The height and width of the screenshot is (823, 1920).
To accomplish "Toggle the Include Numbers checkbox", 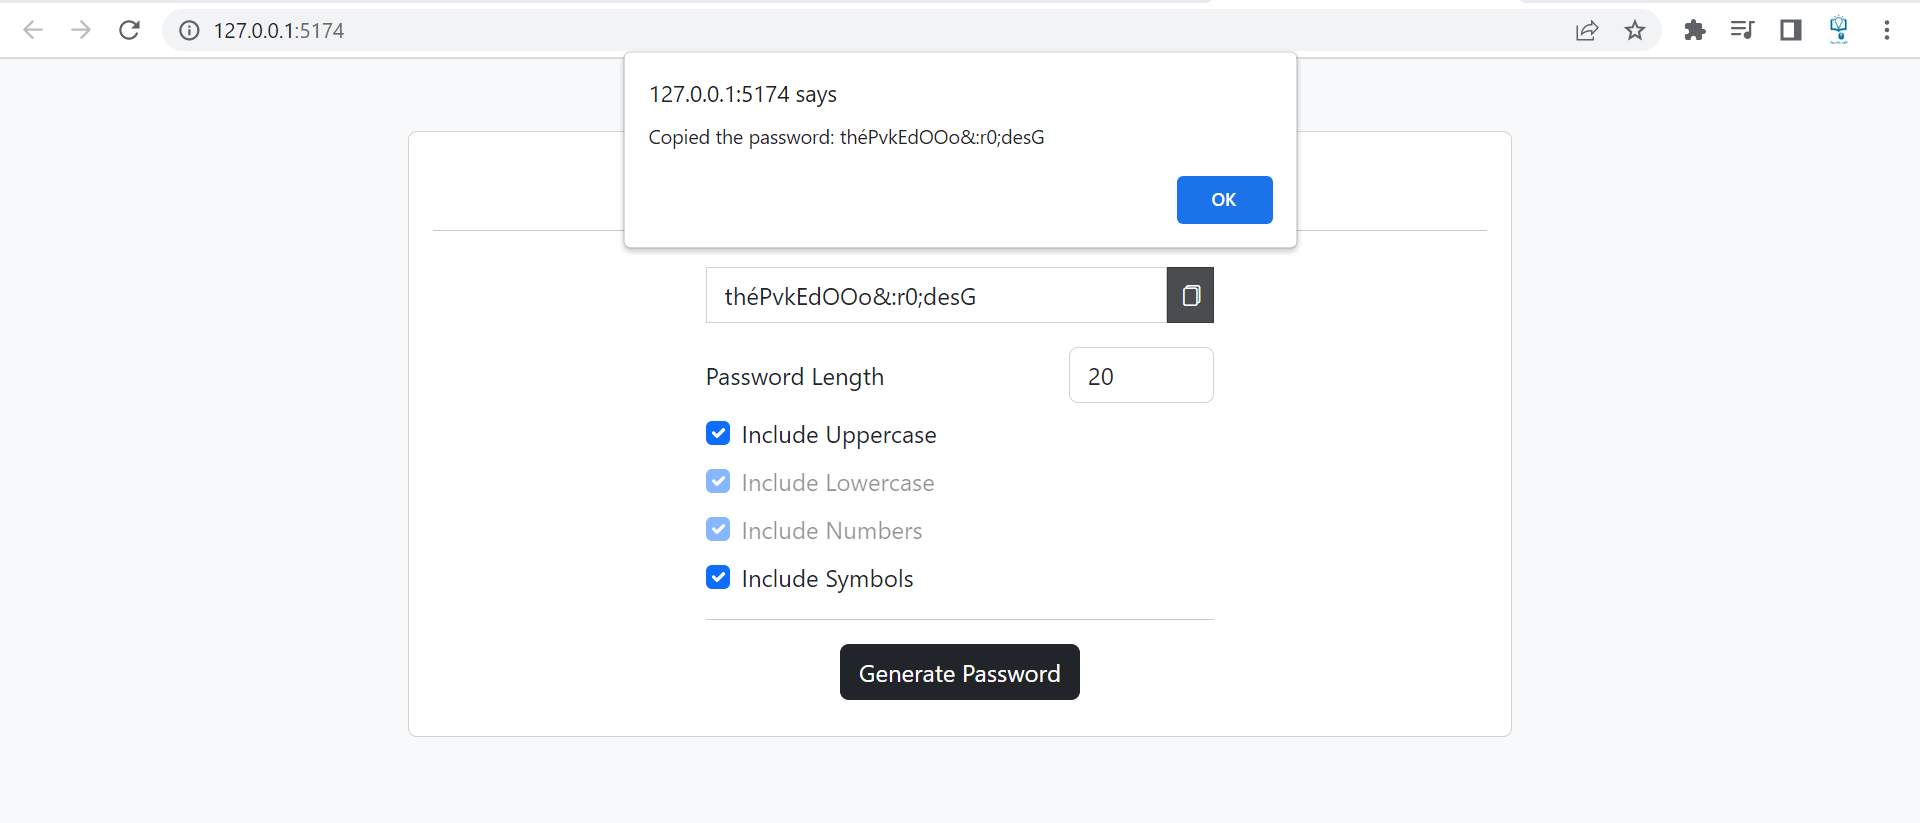I will coord(718,529).
